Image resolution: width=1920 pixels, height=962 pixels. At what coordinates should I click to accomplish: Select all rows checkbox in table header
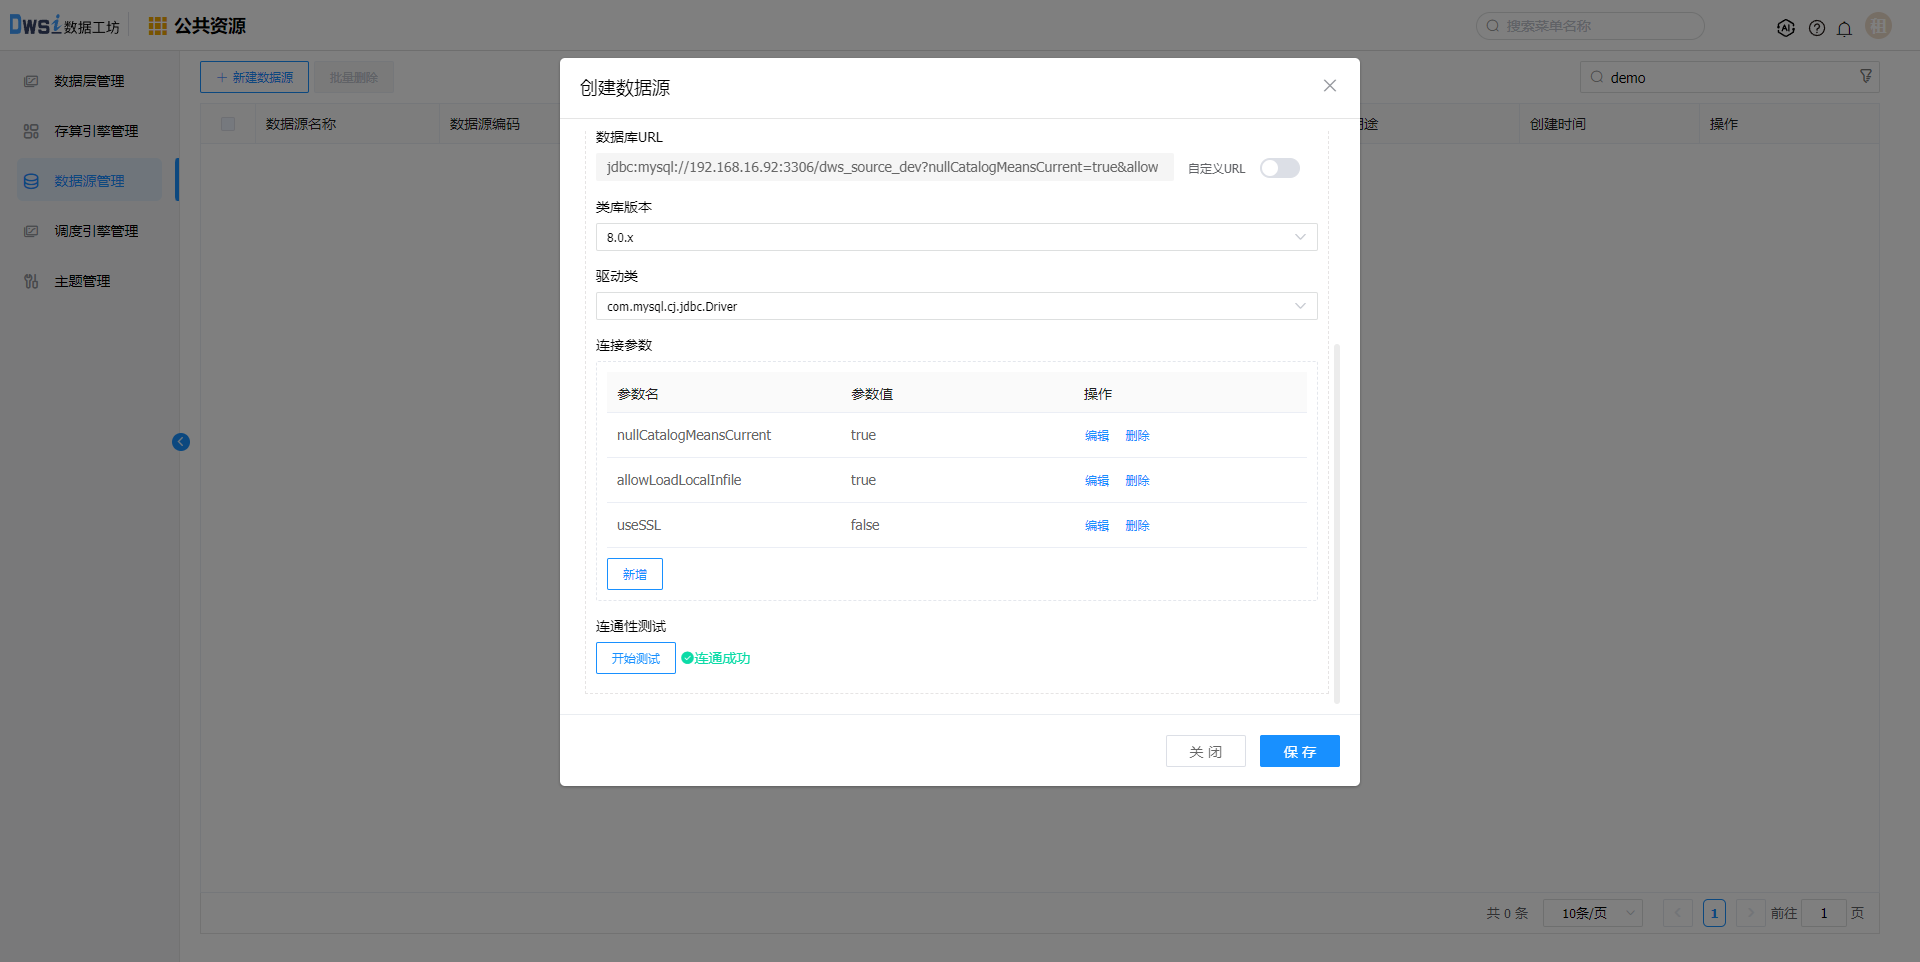(228, 124)
